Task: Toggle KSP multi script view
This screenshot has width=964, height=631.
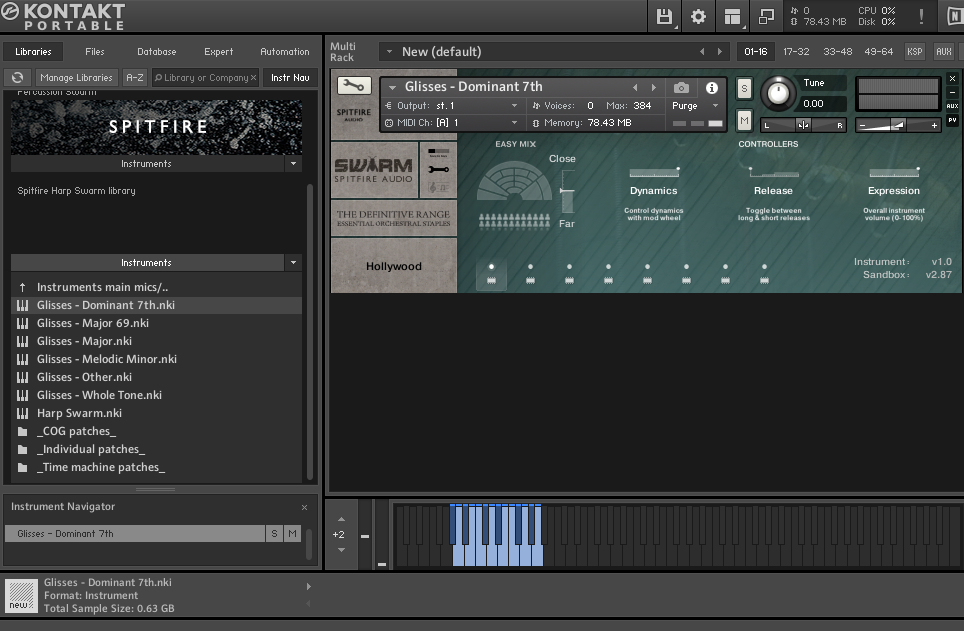Action: click(914, 52)
